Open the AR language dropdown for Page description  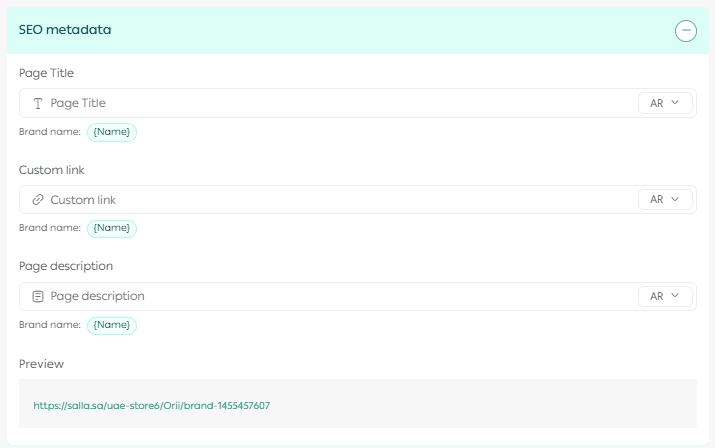665,296
